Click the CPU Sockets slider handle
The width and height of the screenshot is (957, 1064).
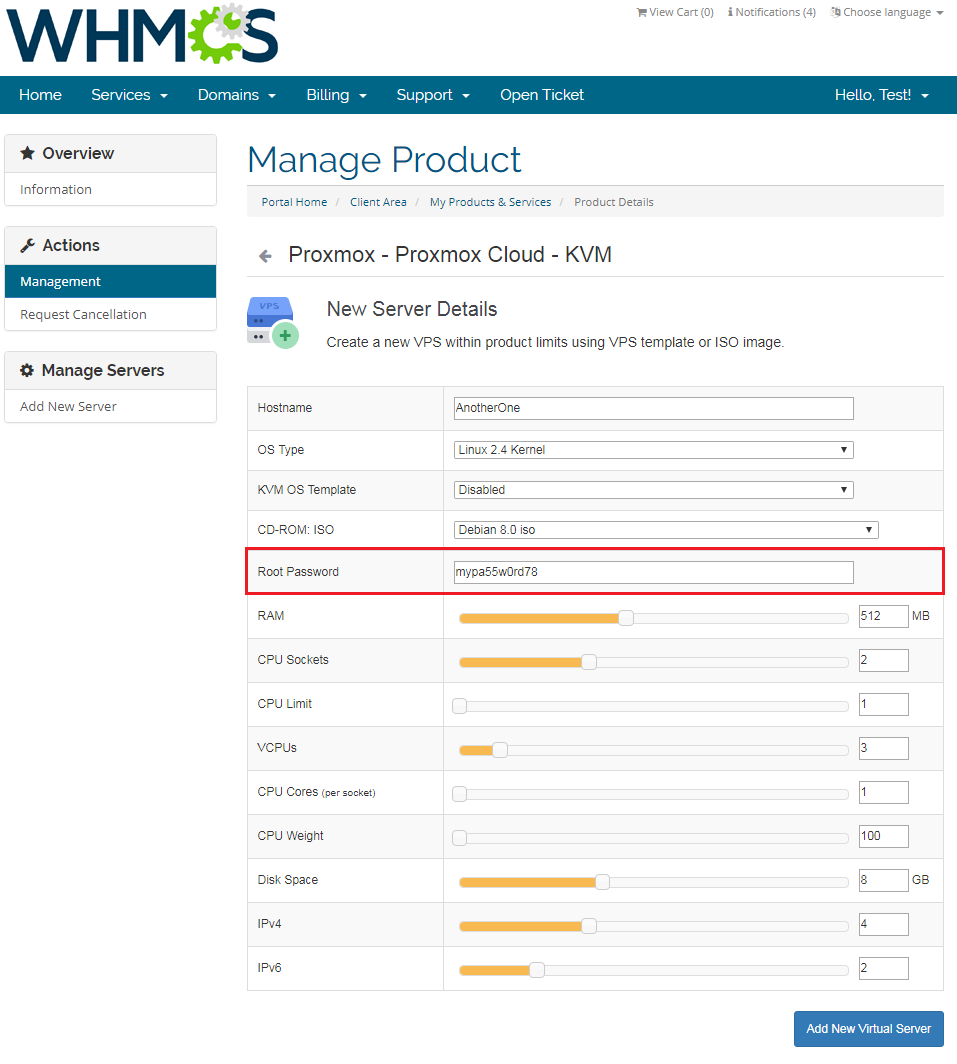588,662
